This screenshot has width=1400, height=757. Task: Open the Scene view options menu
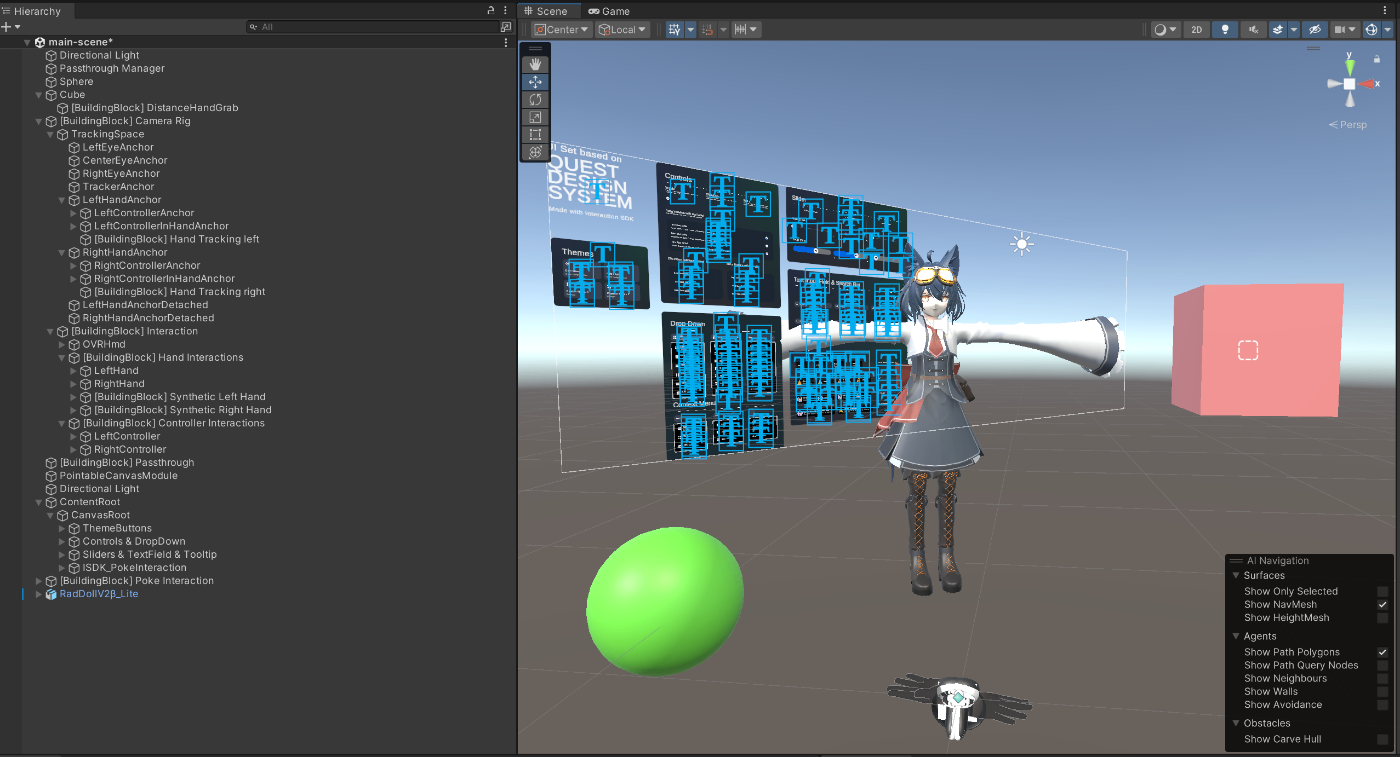(1386, 10)
